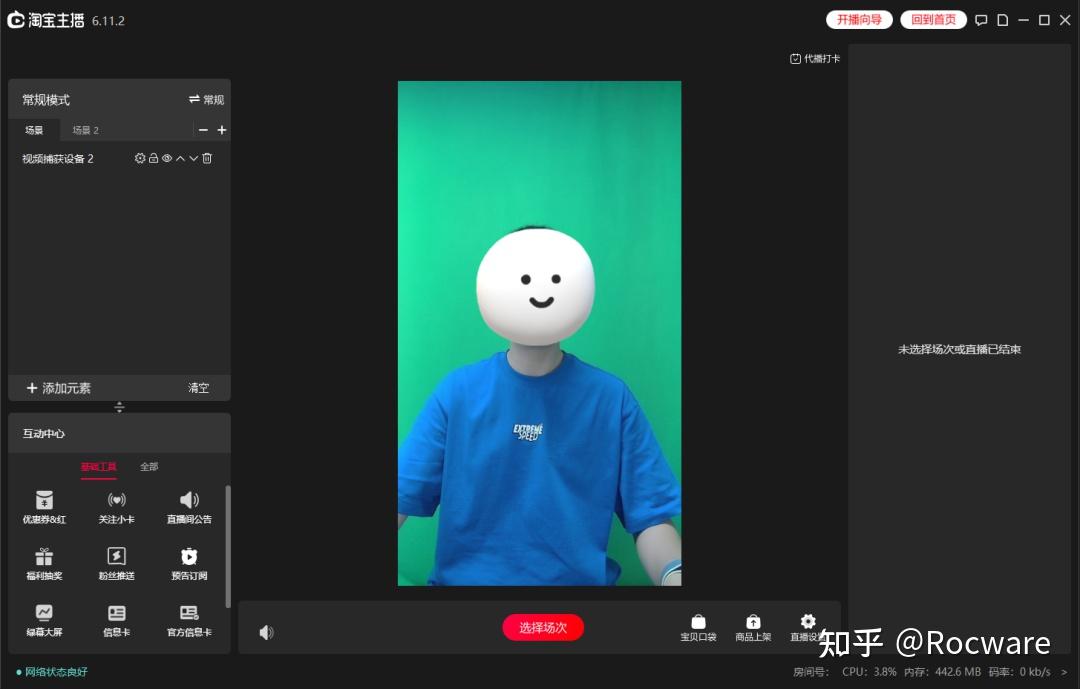Click the 网络状态良好 network status
This screenshot has height=689, width=1080.
(52, 672)
